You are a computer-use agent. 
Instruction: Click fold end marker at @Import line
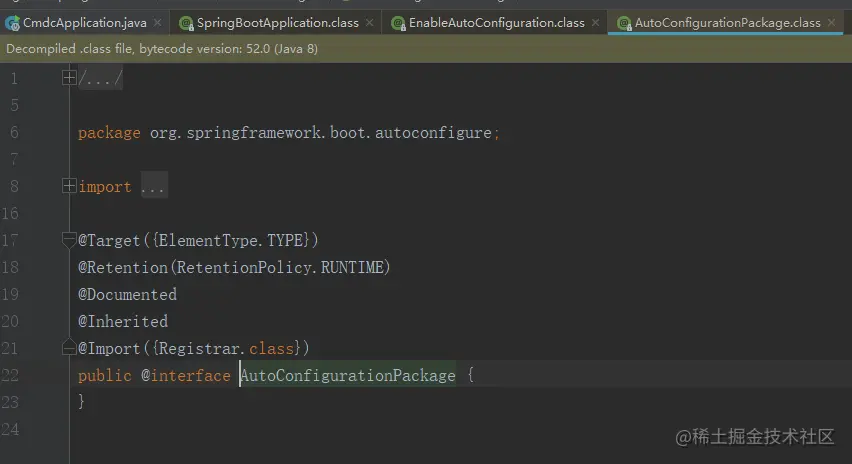click(69, 347)
